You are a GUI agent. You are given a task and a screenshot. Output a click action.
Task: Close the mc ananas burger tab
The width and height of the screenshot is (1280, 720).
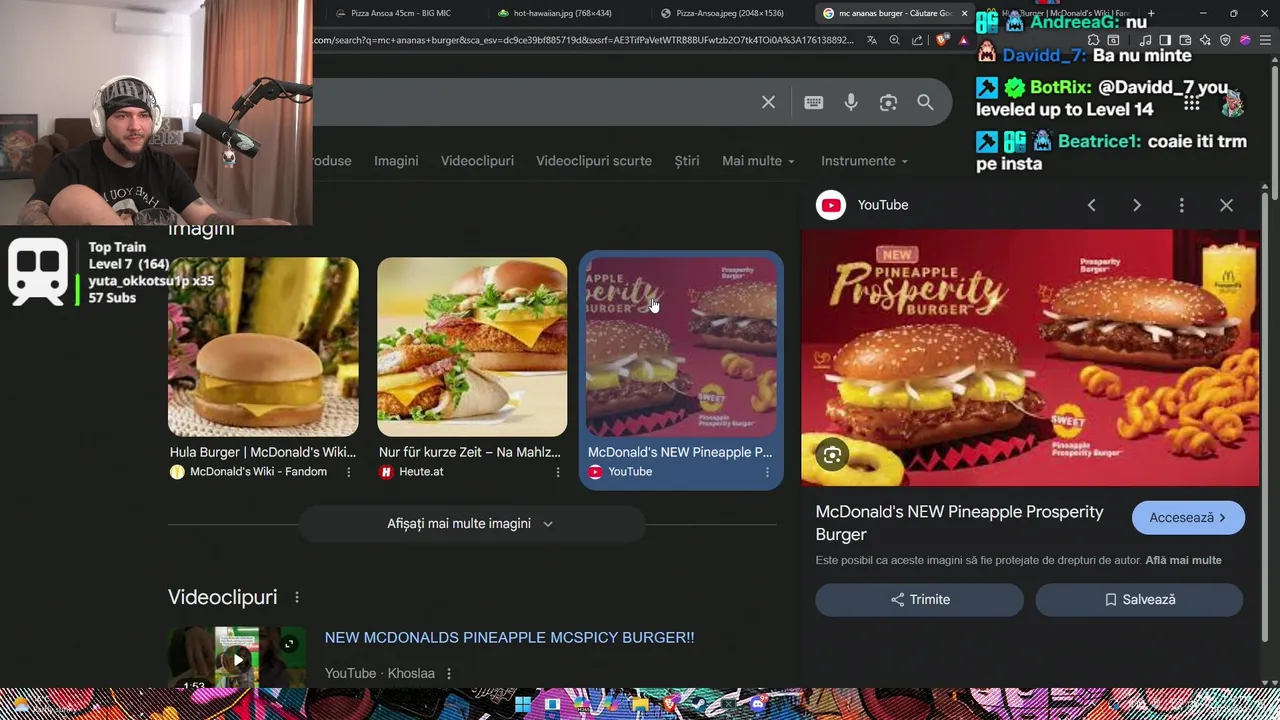964,13
